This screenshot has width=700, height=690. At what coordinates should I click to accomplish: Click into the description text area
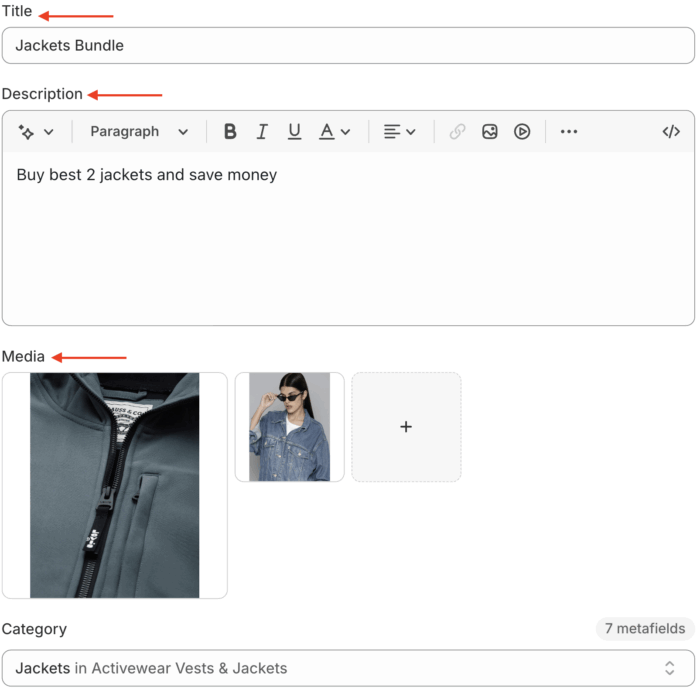(x=348, y=238)
